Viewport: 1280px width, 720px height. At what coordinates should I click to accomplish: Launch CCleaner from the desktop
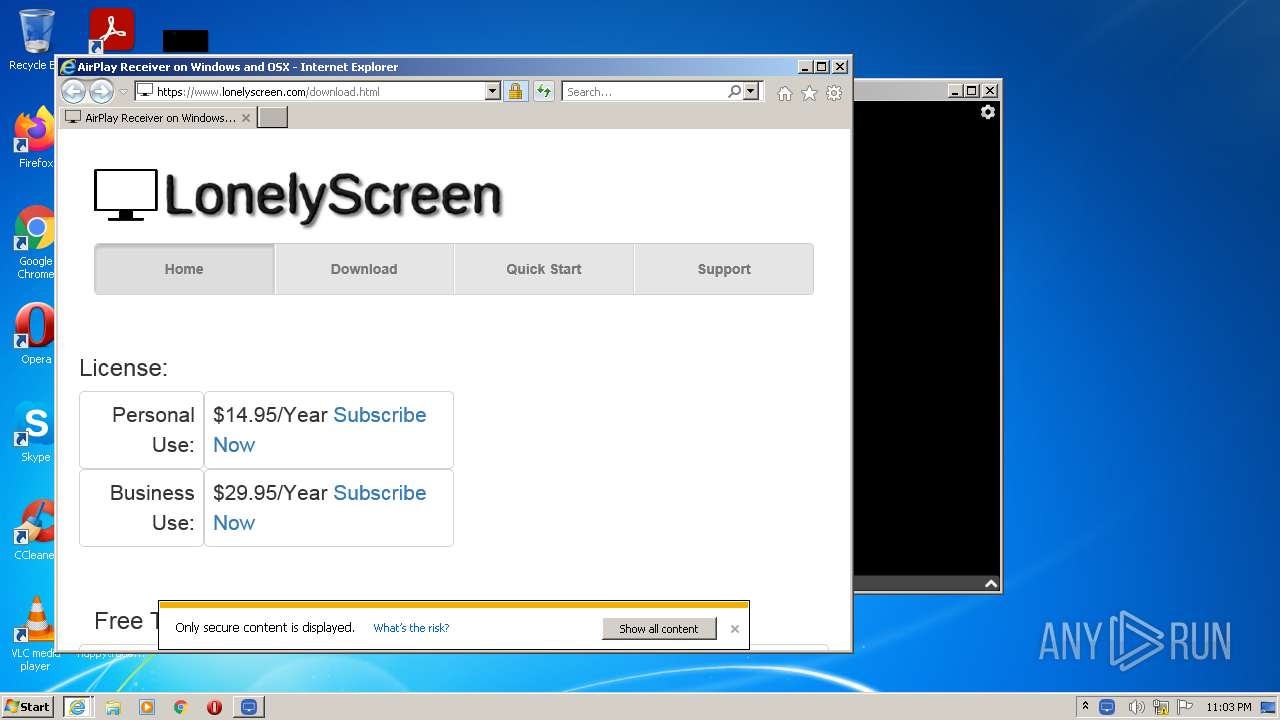coord(35,530)
